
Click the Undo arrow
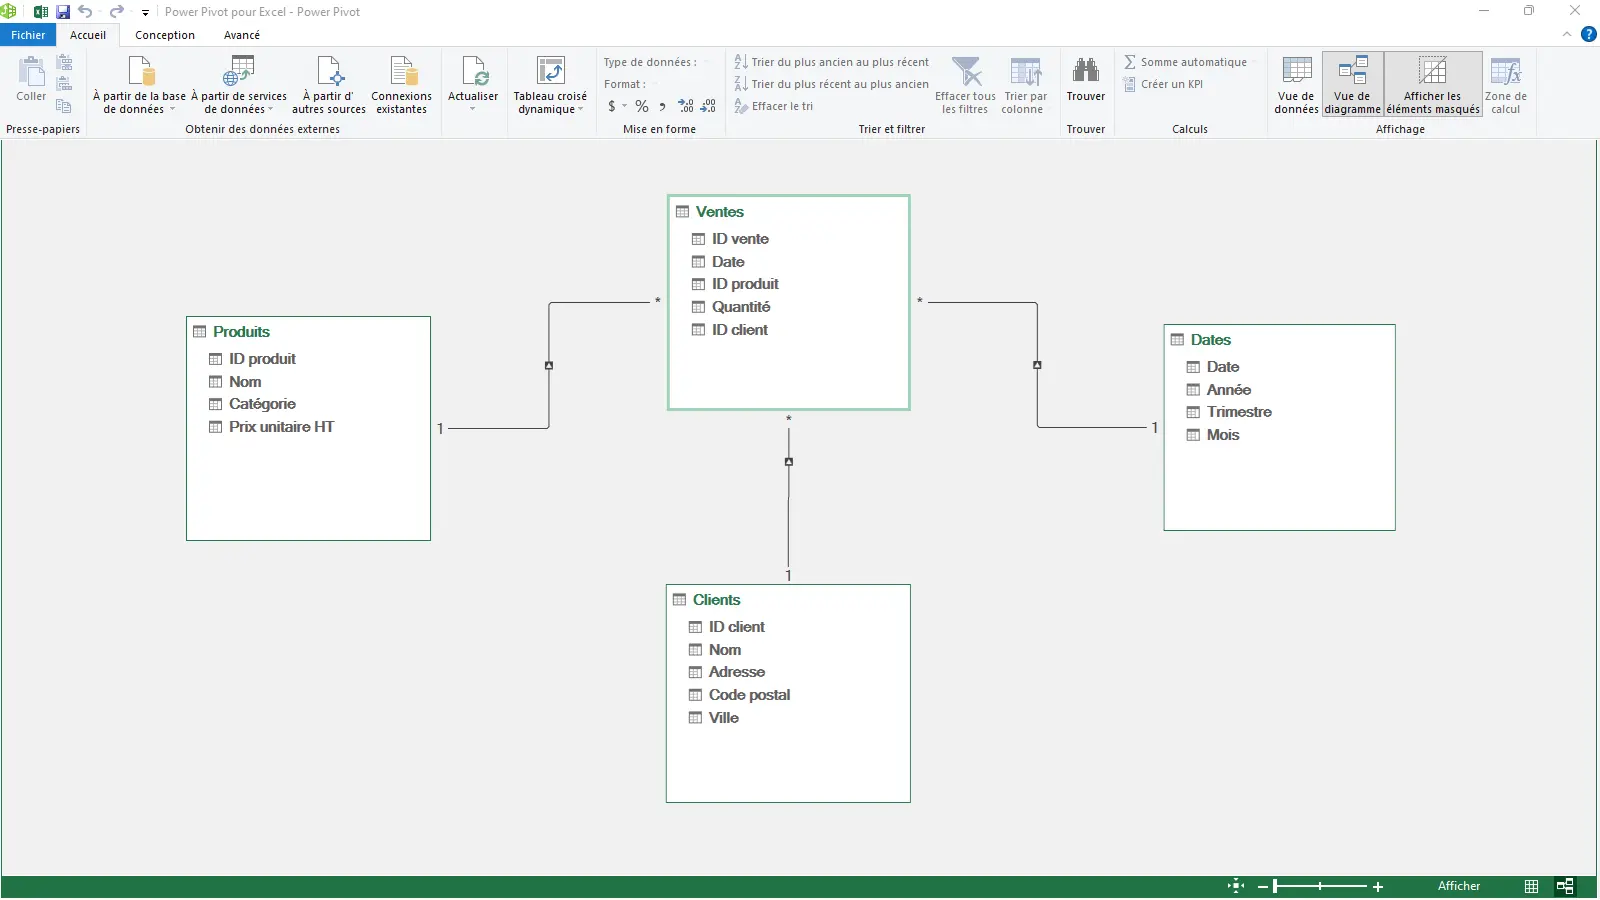point(85,12)
